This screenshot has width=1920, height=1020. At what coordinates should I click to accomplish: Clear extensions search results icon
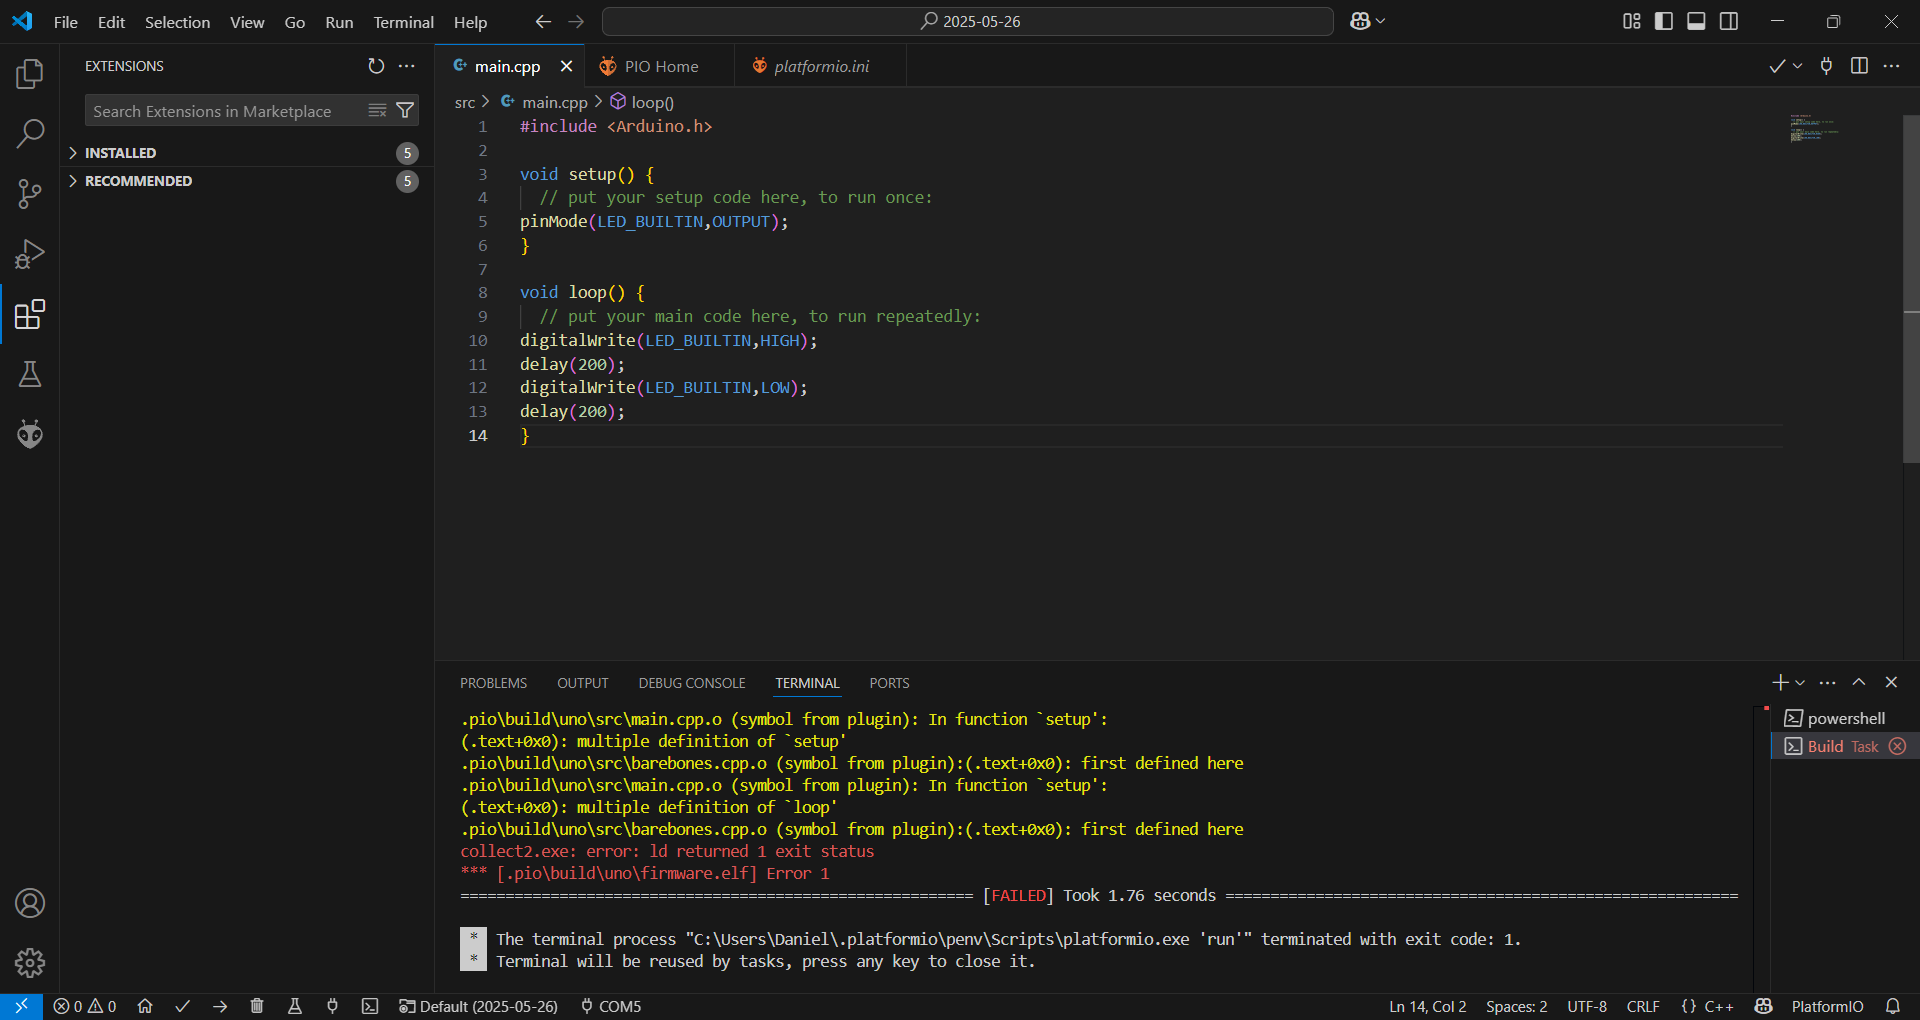coord(377,110)
